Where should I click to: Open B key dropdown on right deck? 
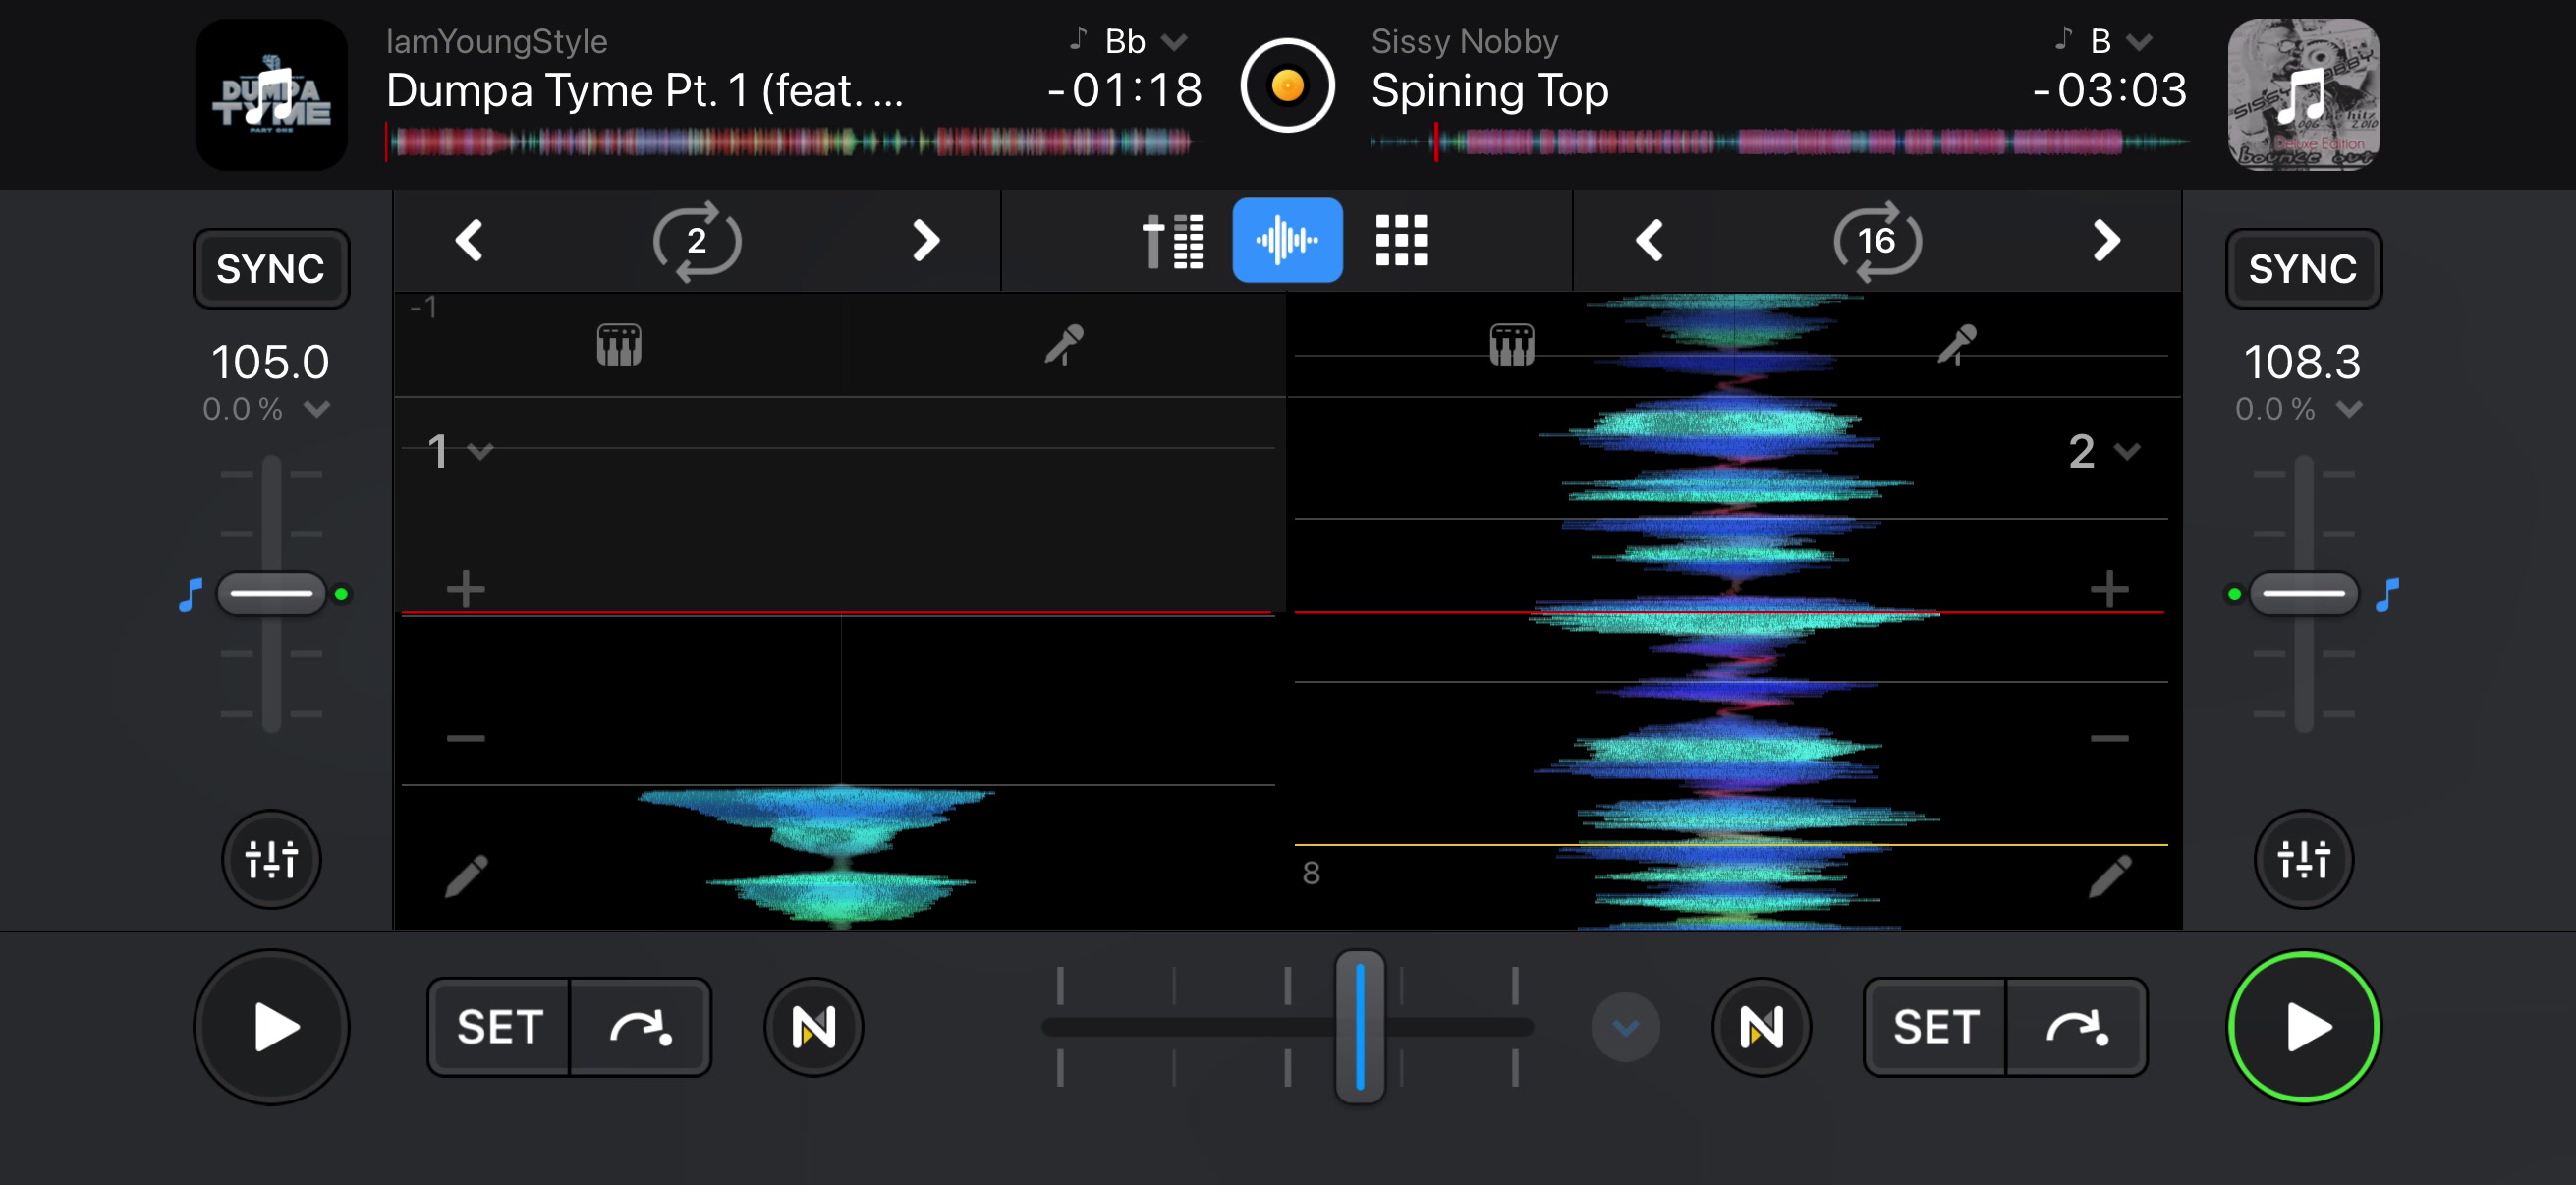[x=2138, y=41]
